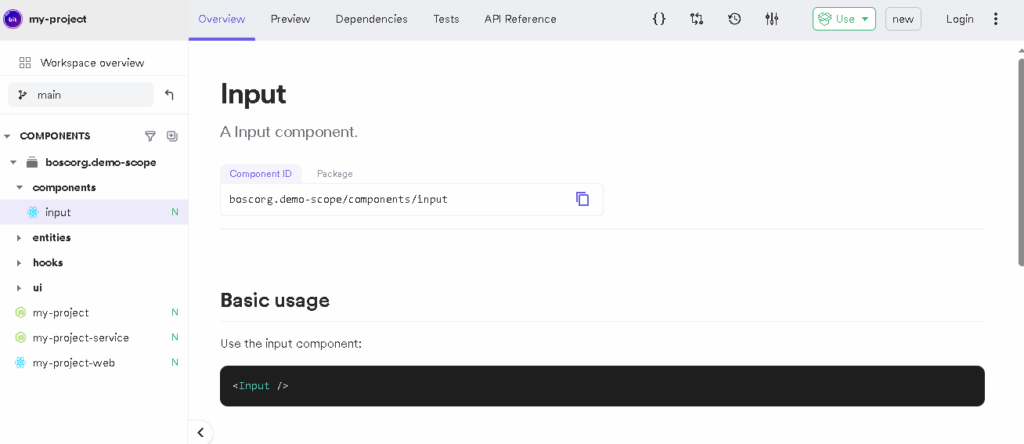Collapse the sidebar with the chevron button
Image resolution: width=1024 pixels, height=444 pixels.
point(200,432)
